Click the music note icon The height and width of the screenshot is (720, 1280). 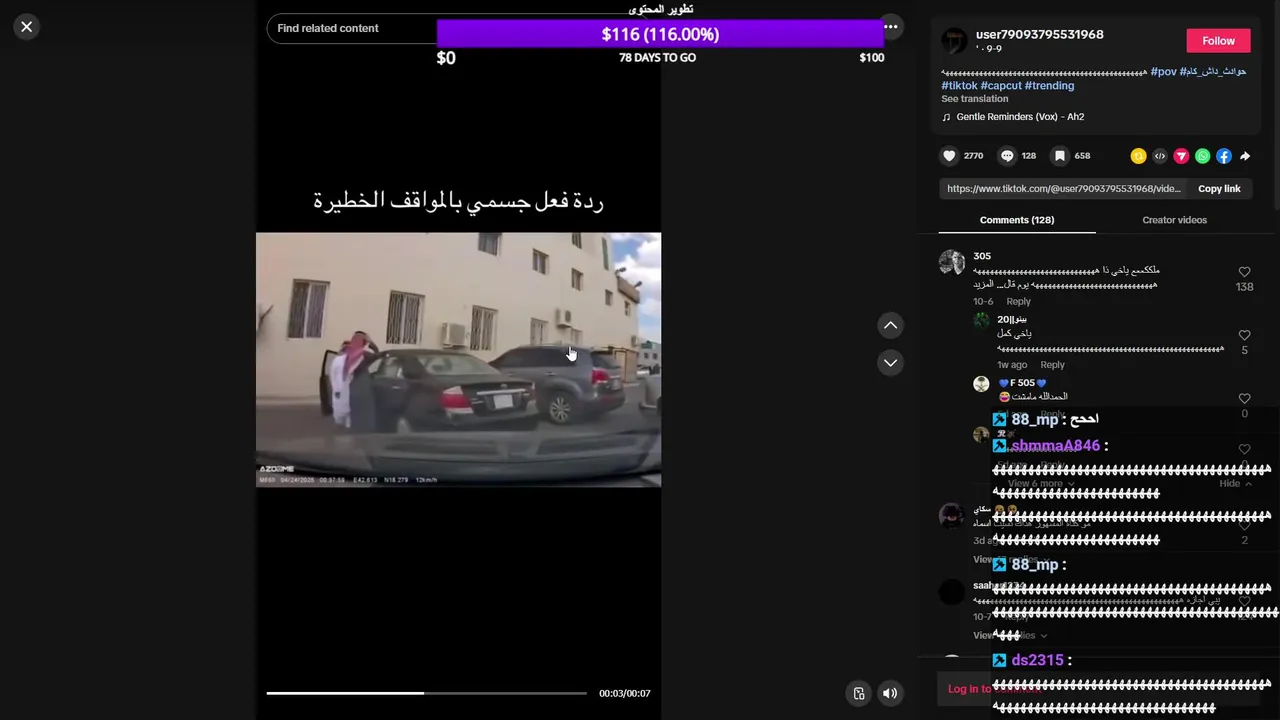pos(946,117)
